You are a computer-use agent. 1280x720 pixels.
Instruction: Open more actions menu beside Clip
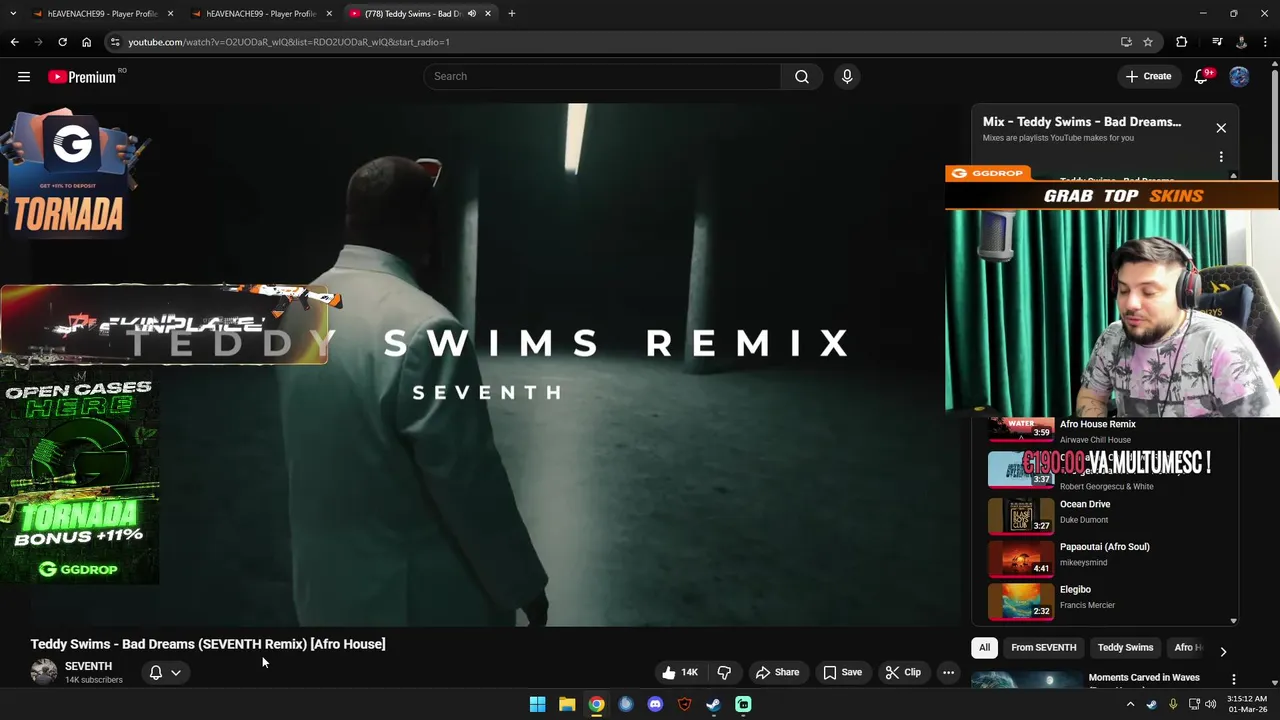[948, 672]
